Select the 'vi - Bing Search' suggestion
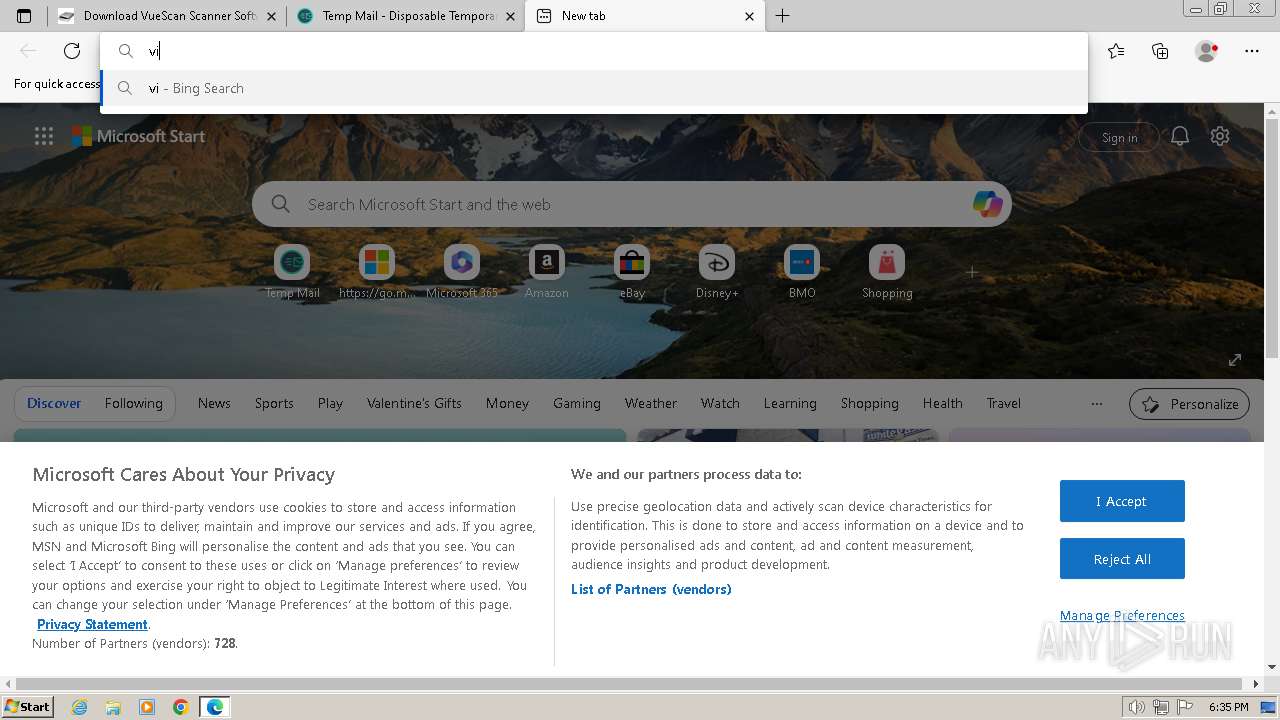The image size is (1280, 720). (x=594, y=88)
